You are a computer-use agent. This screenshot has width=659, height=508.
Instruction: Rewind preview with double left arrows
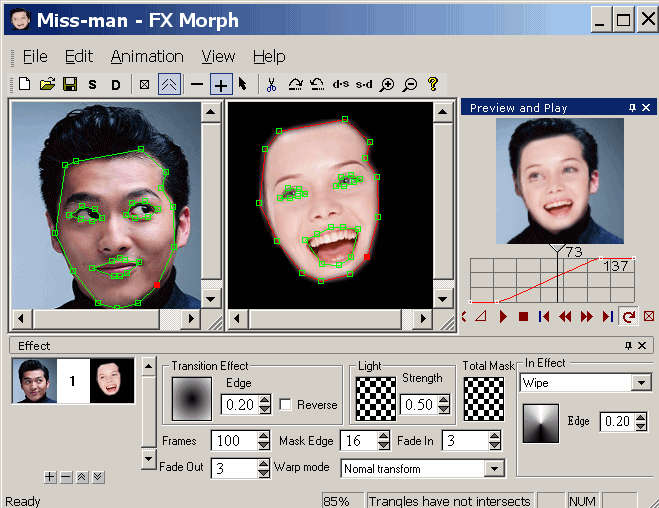[x=565, y=316]
